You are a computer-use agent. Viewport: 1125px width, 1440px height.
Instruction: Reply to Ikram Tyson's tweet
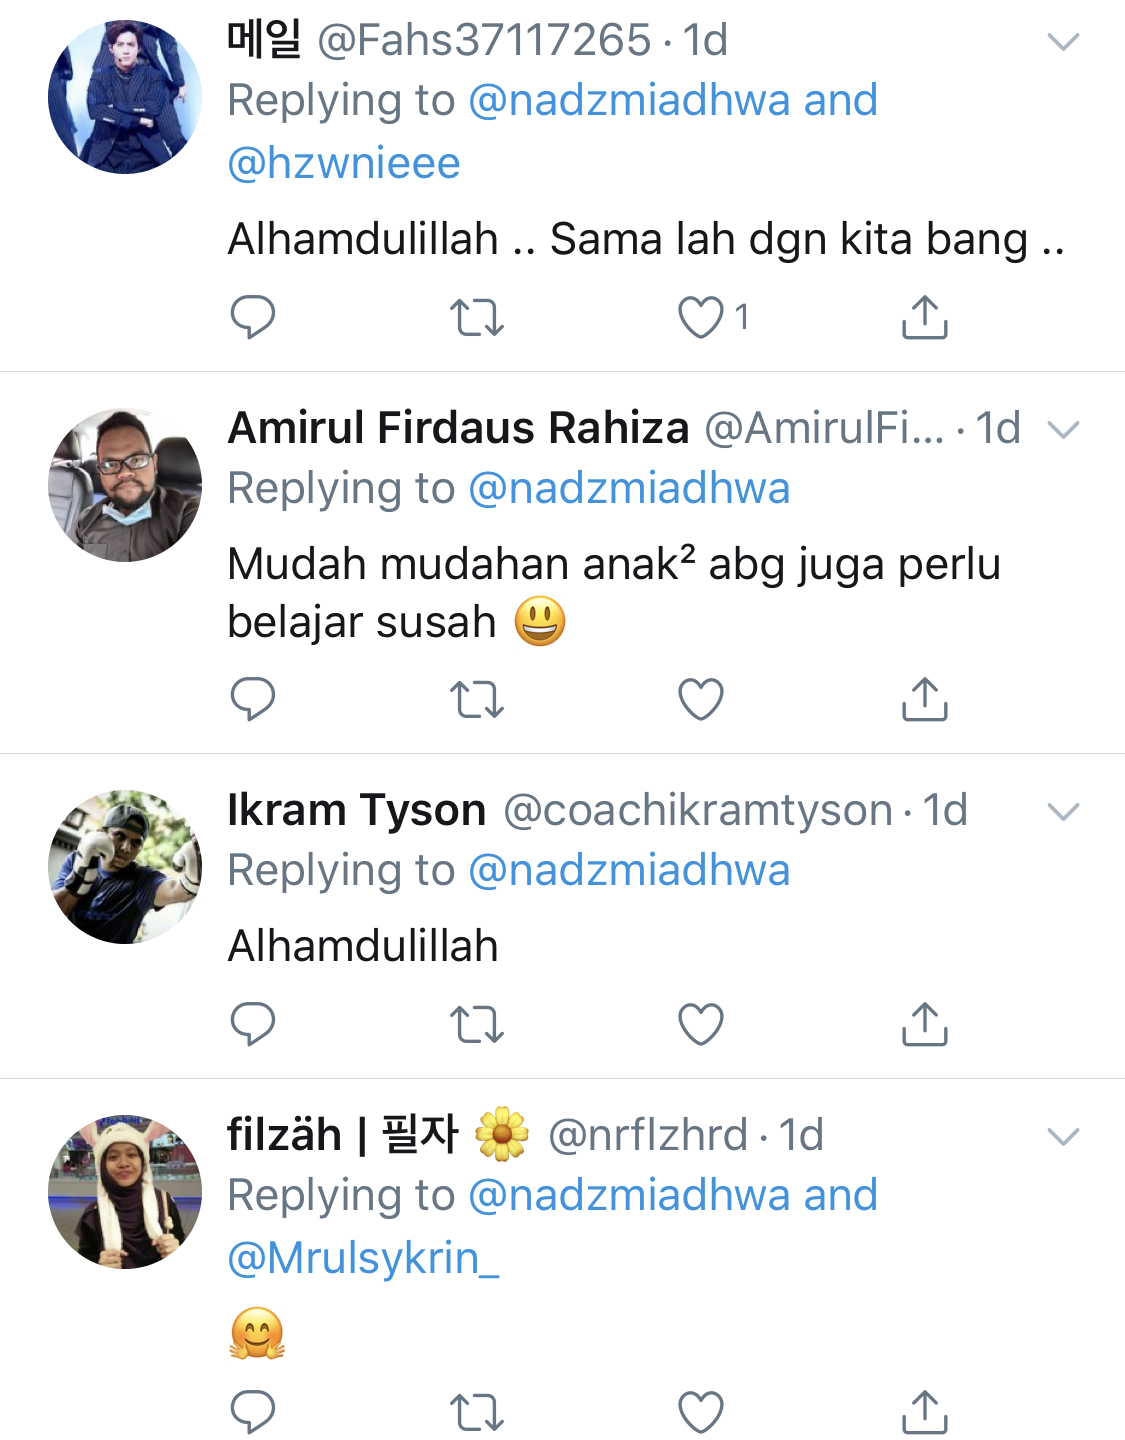pyautogui.click(x=252, y=1024)
